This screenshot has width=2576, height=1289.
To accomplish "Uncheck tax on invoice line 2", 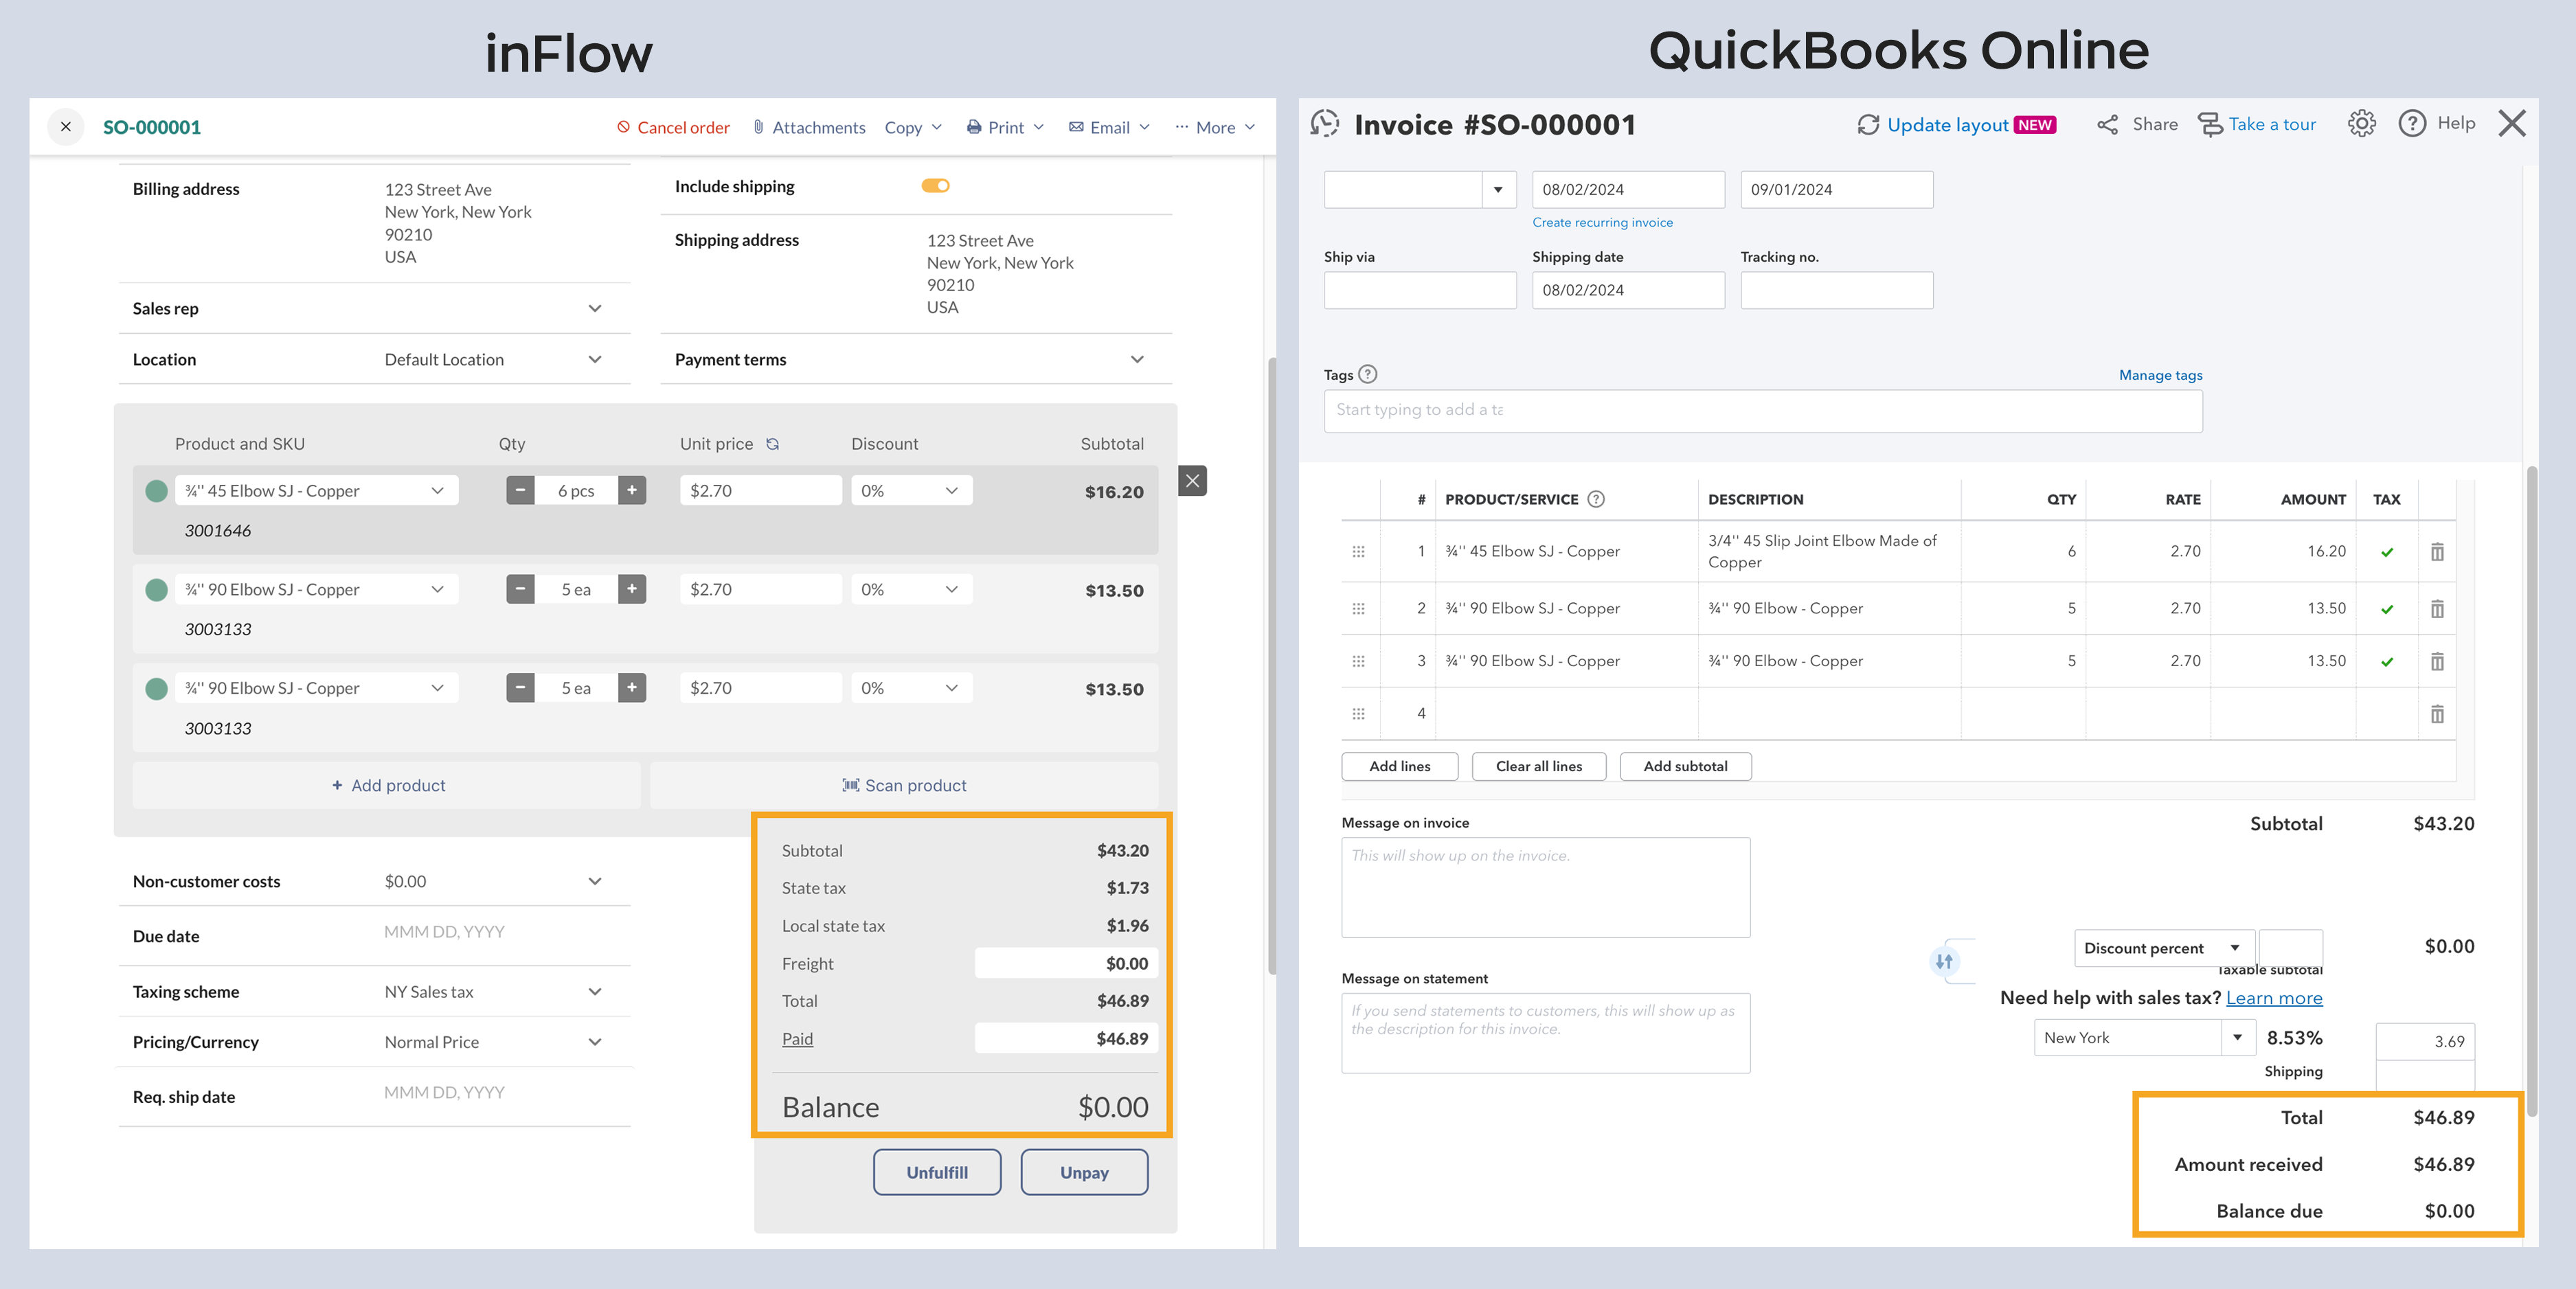I will [x=2387, y=608].
